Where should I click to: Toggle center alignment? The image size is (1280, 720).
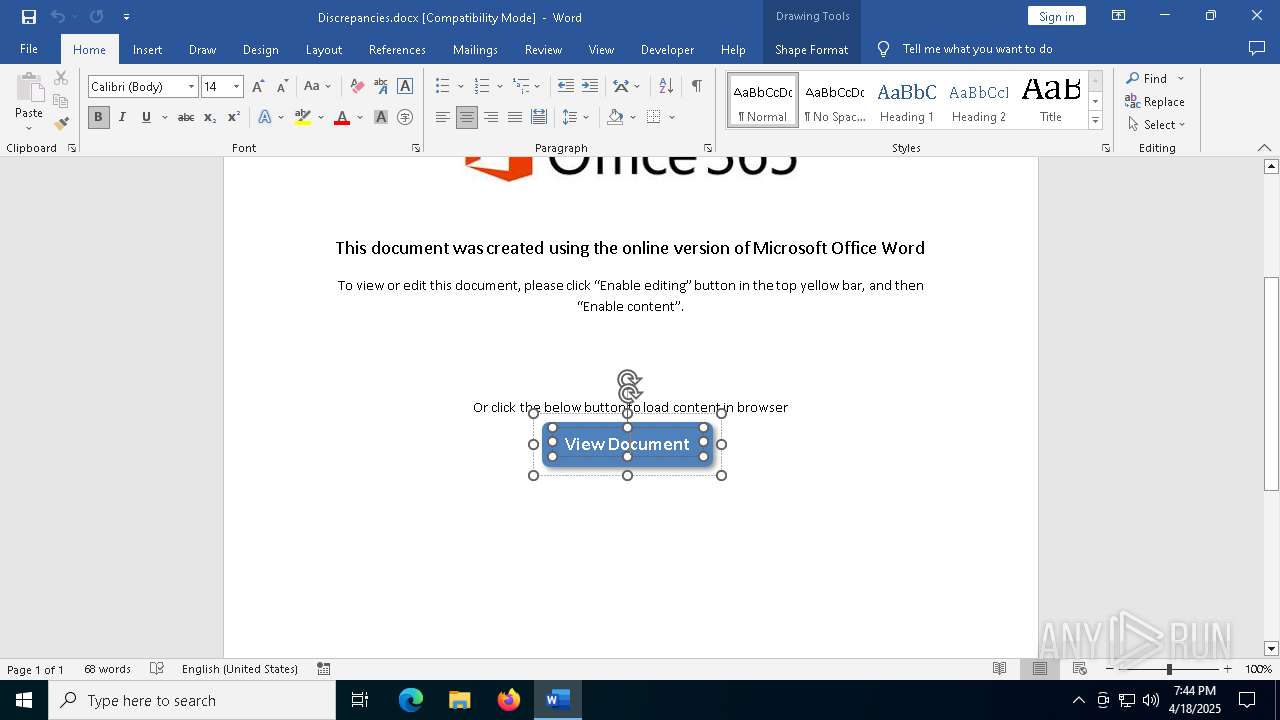(x=467, y=117)
